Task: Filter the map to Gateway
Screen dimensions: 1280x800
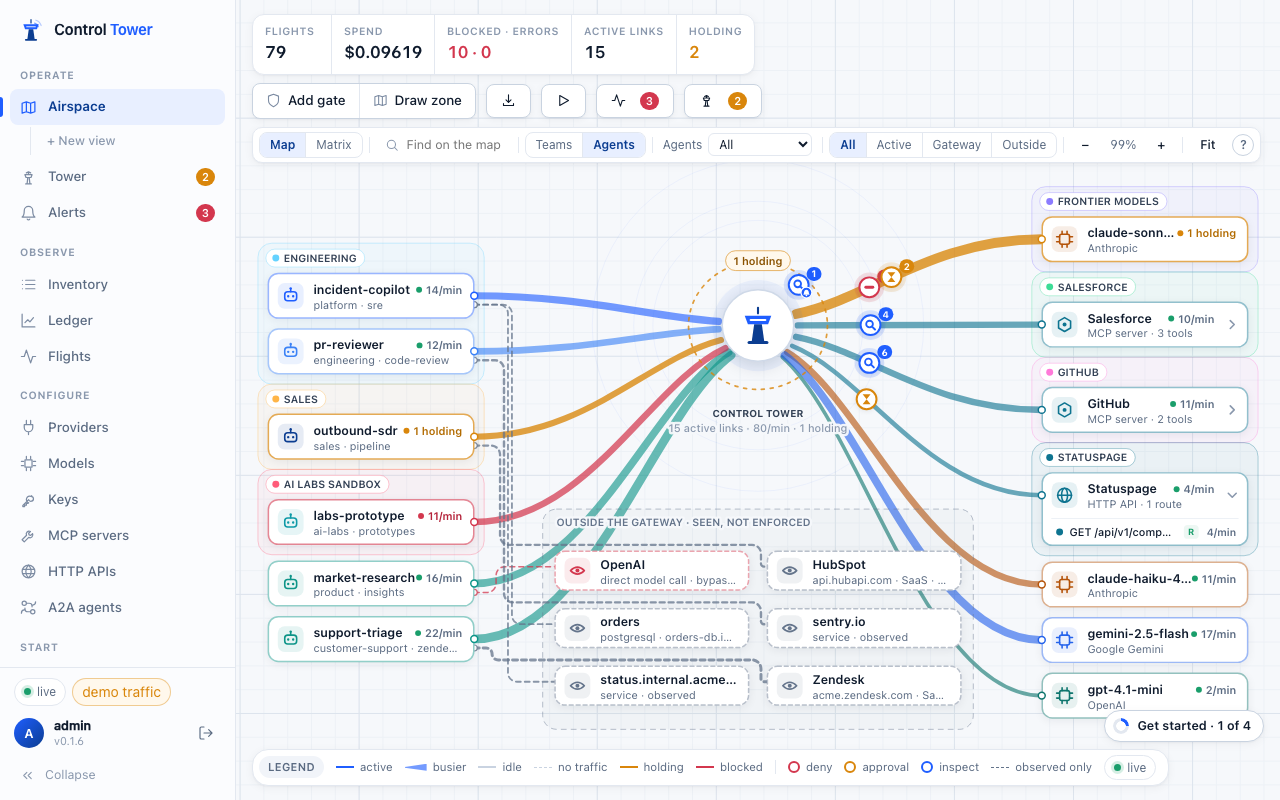Action: click(x=957, y=145)
